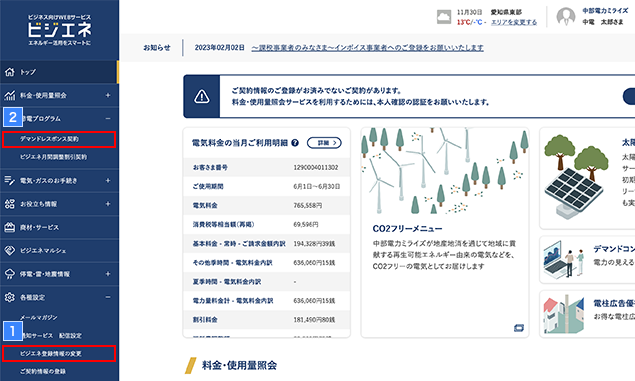Screen dimensions: 635x381
Task: Click the list-edit icon beside 電気・ガスのお手続き
Action: (10, 181)
